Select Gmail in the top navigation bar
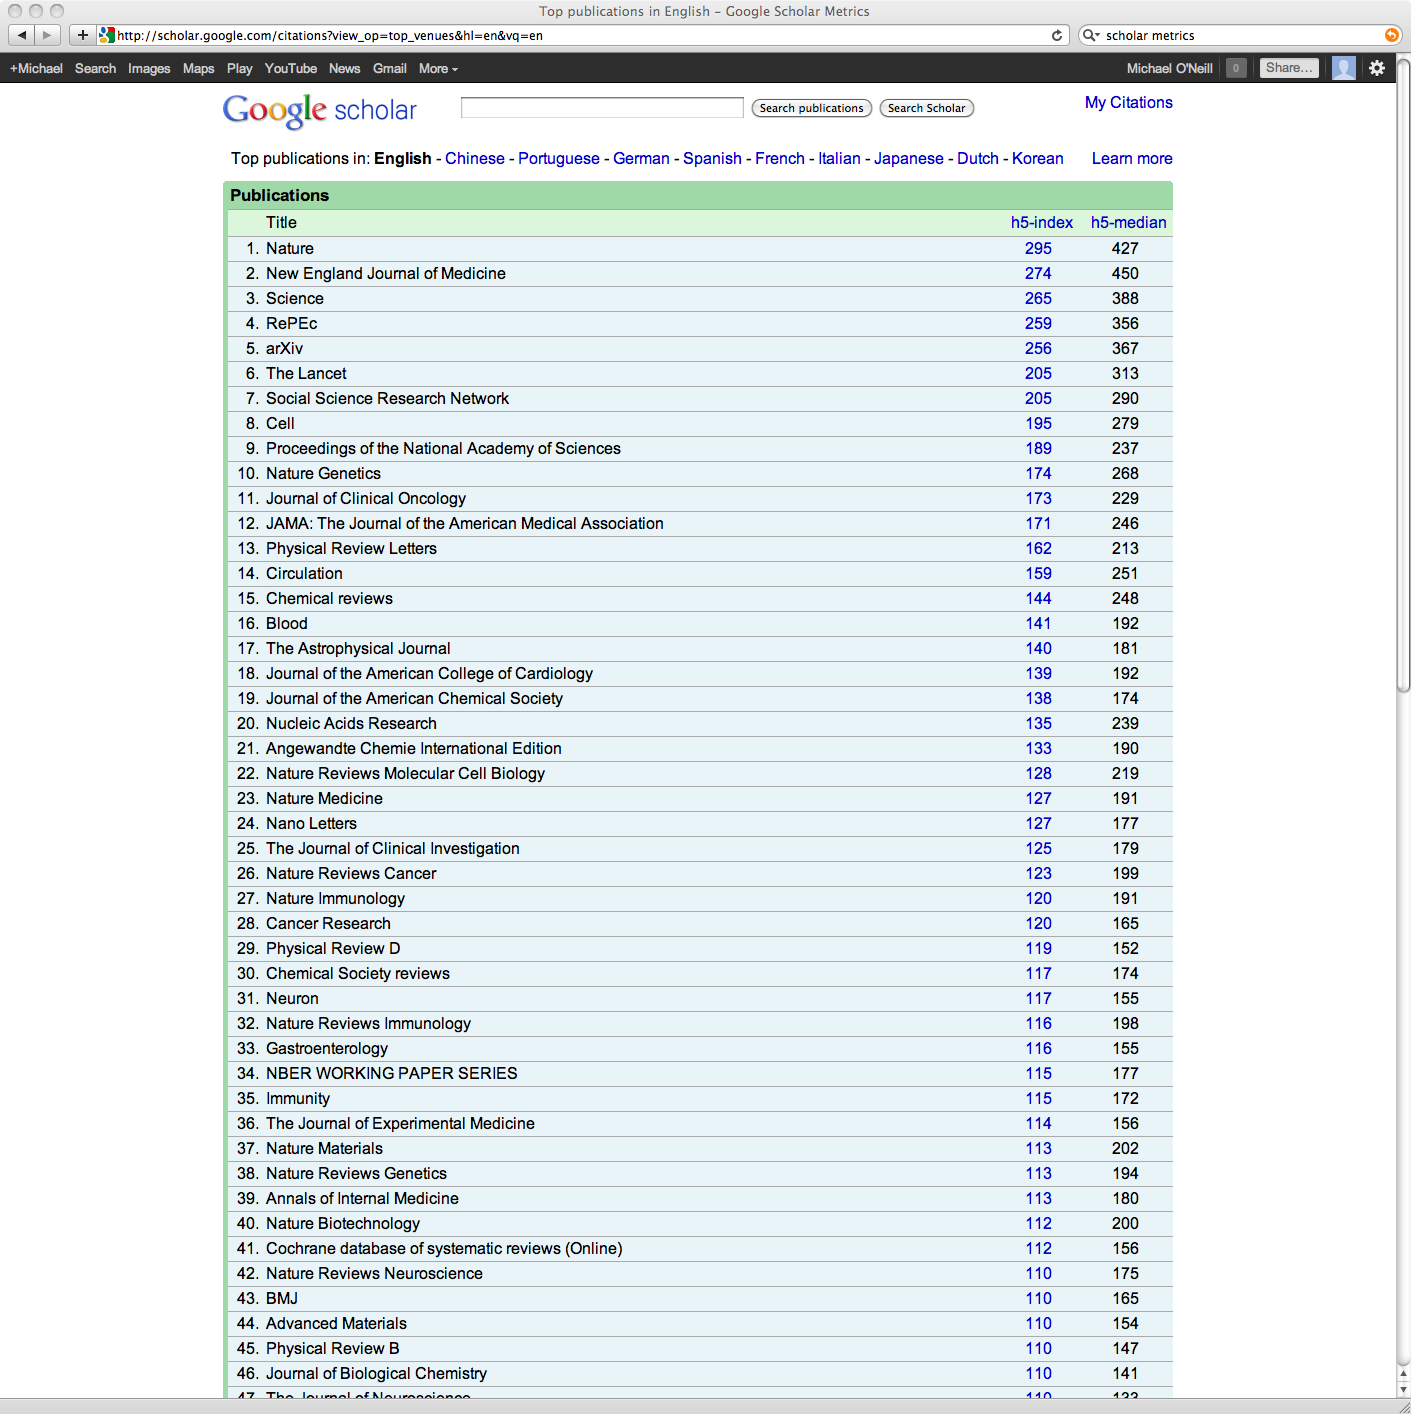Image resolution: width=1411 pixels, height=1414 pixels. 389,69
